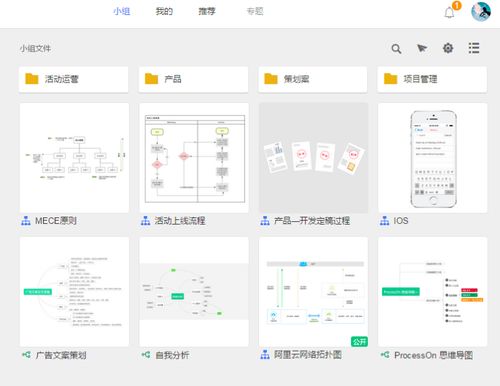Screen dimensions: 500x386
Task: Click the IOS file name
Action: (x=401, y=221)
